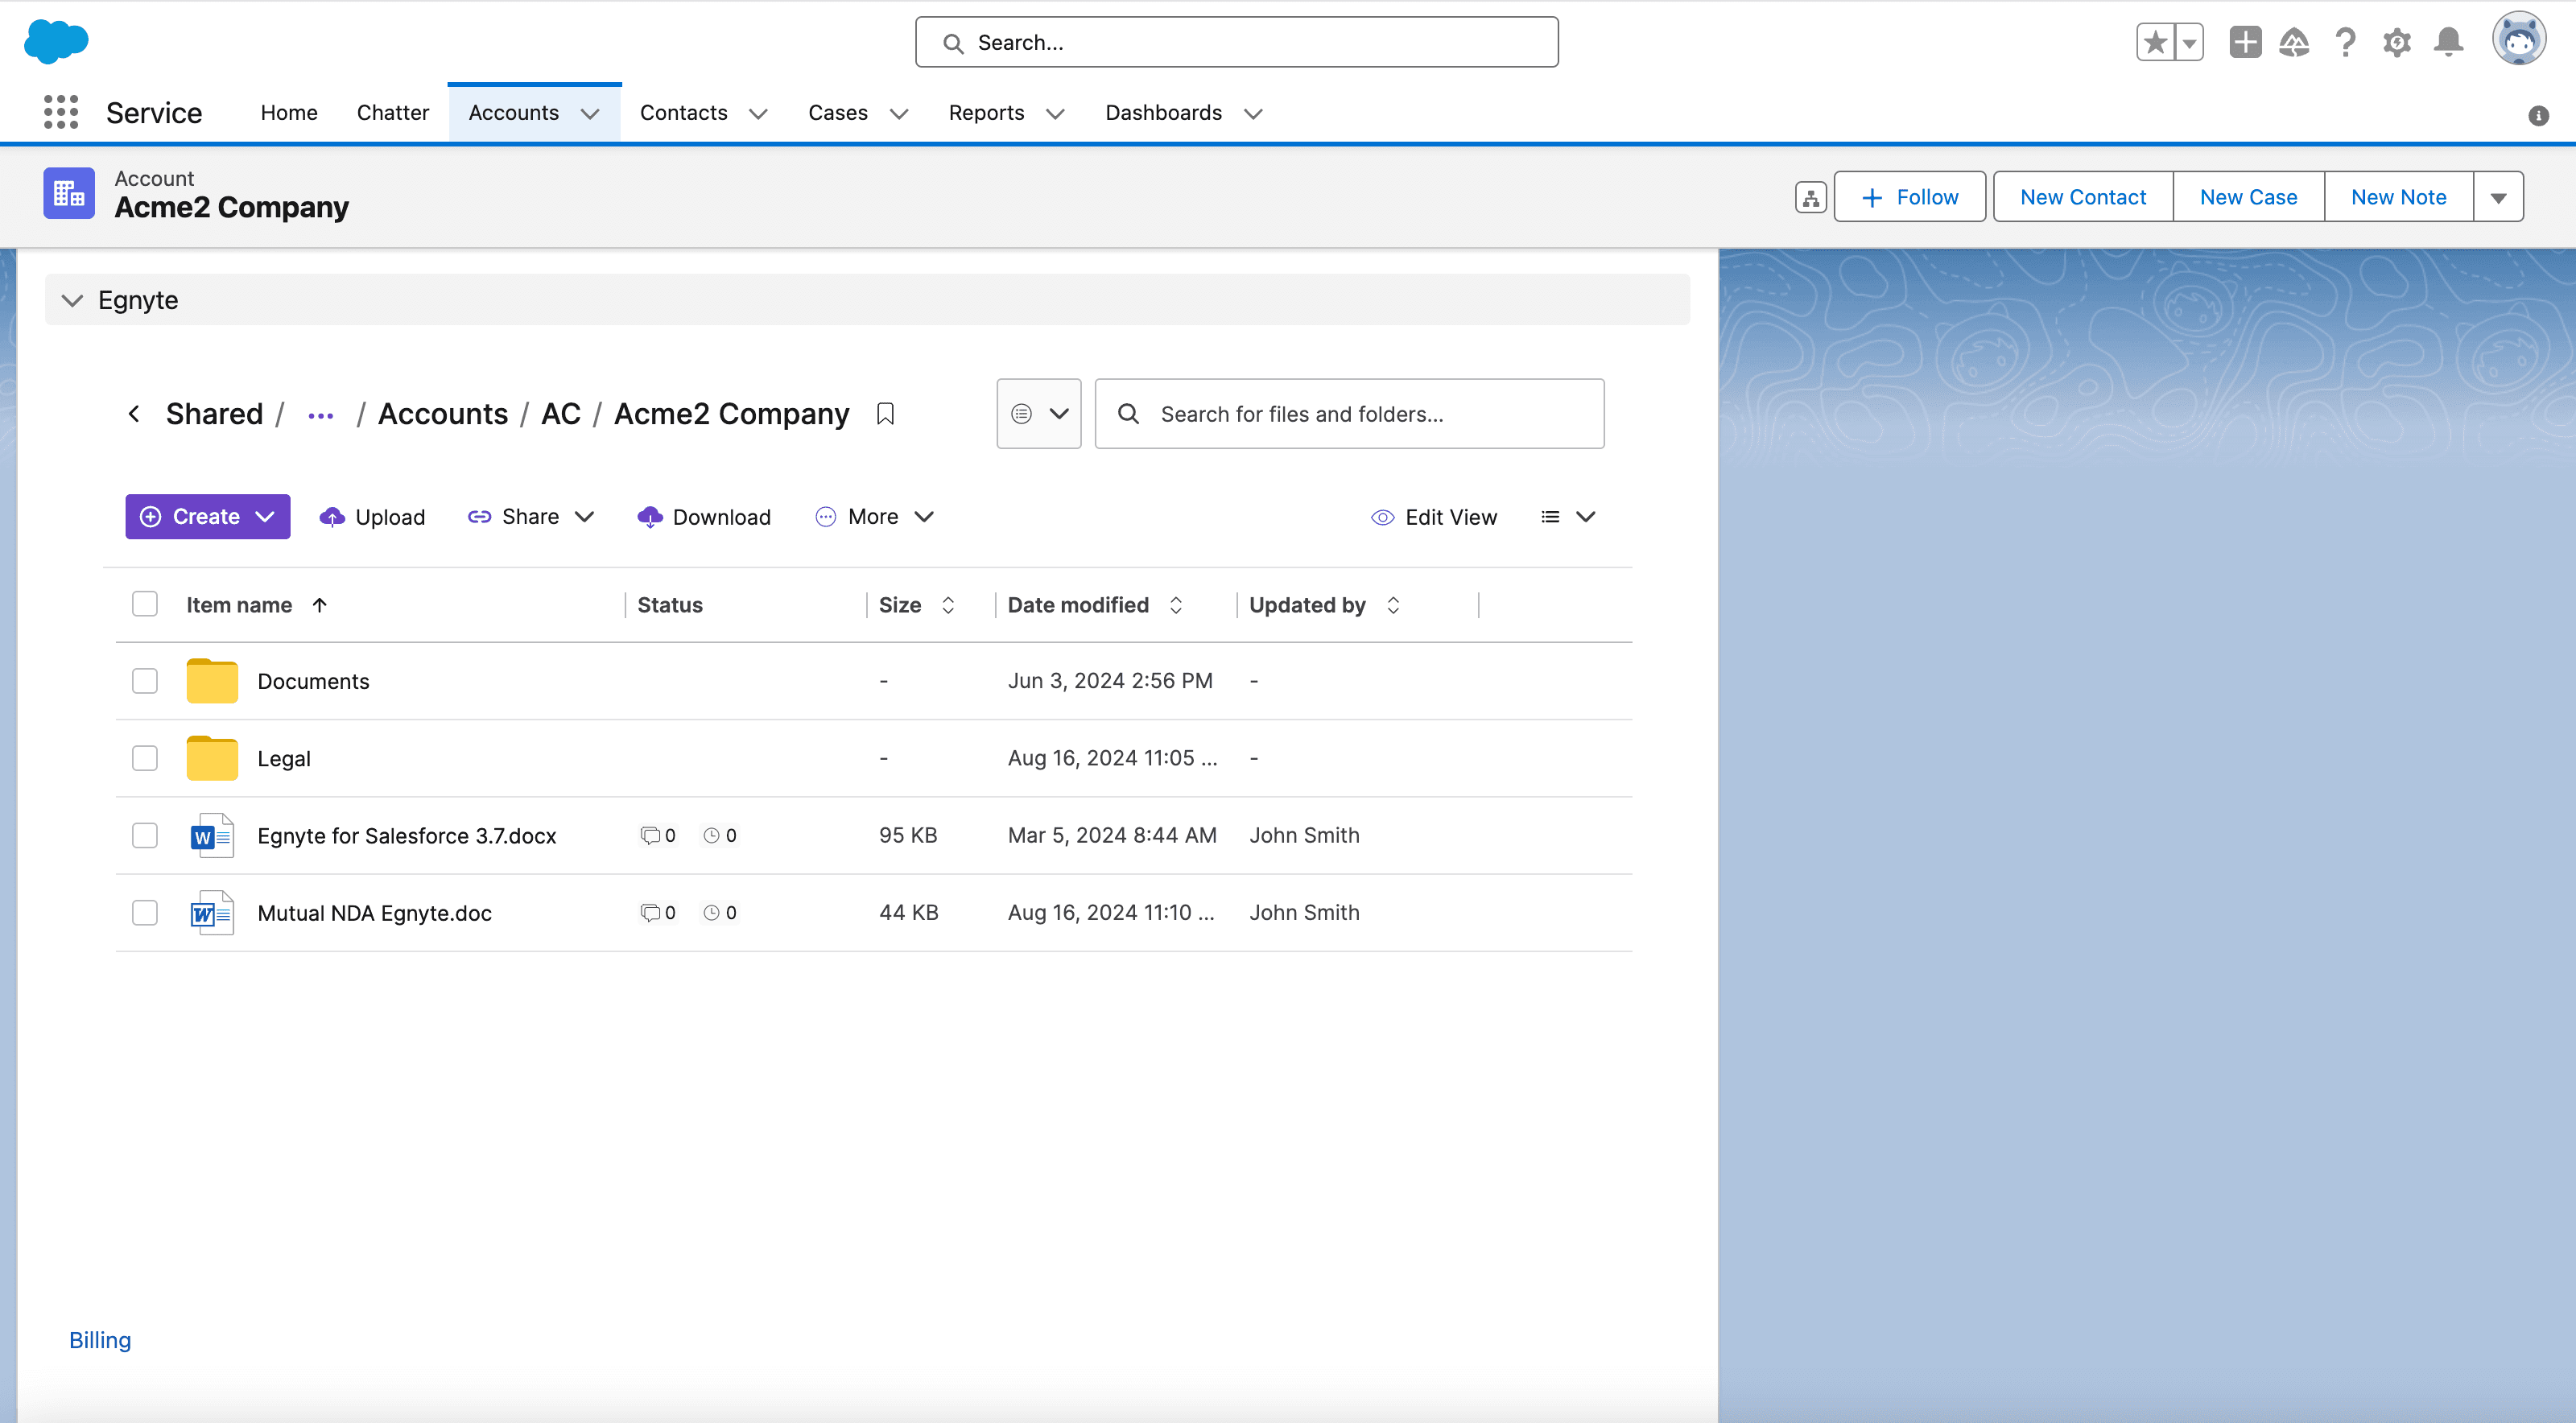Click New Contact button
Image resolution: width=2576 pixels, height=1423 pixels.
[x=2083, y=197]
